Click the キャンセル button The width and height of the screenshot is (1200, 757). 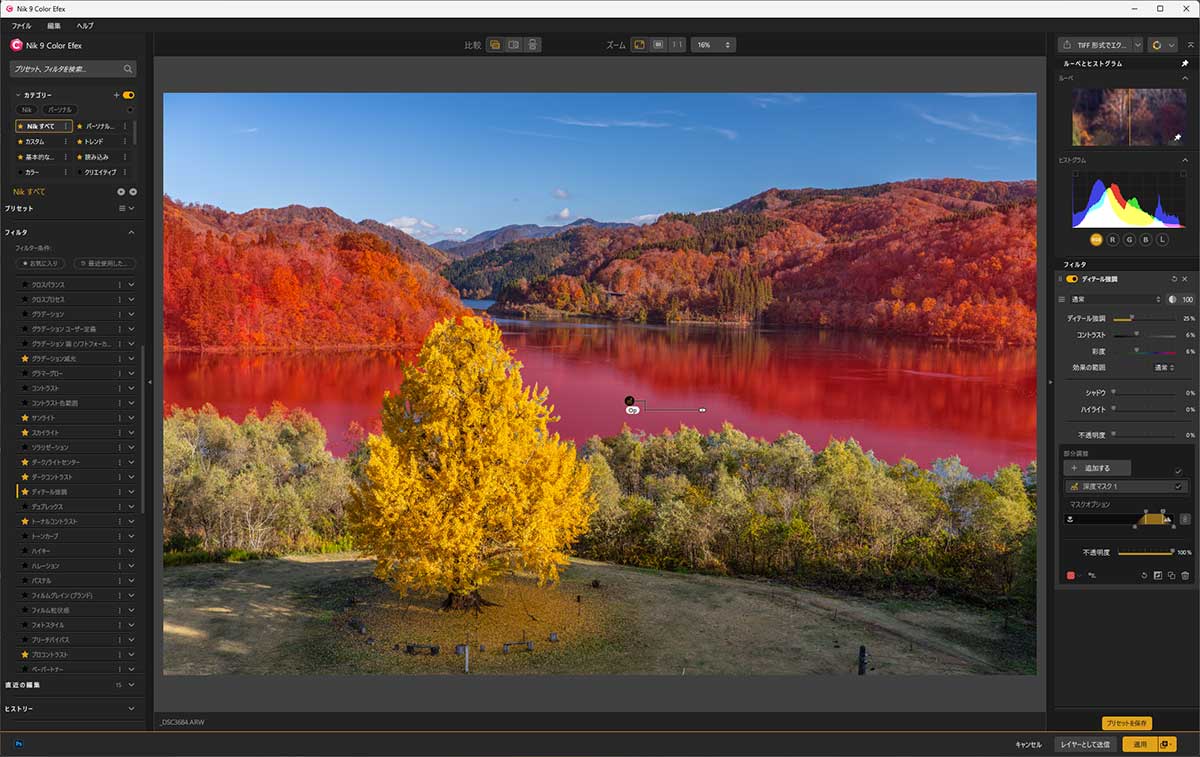click(1028, 744)
